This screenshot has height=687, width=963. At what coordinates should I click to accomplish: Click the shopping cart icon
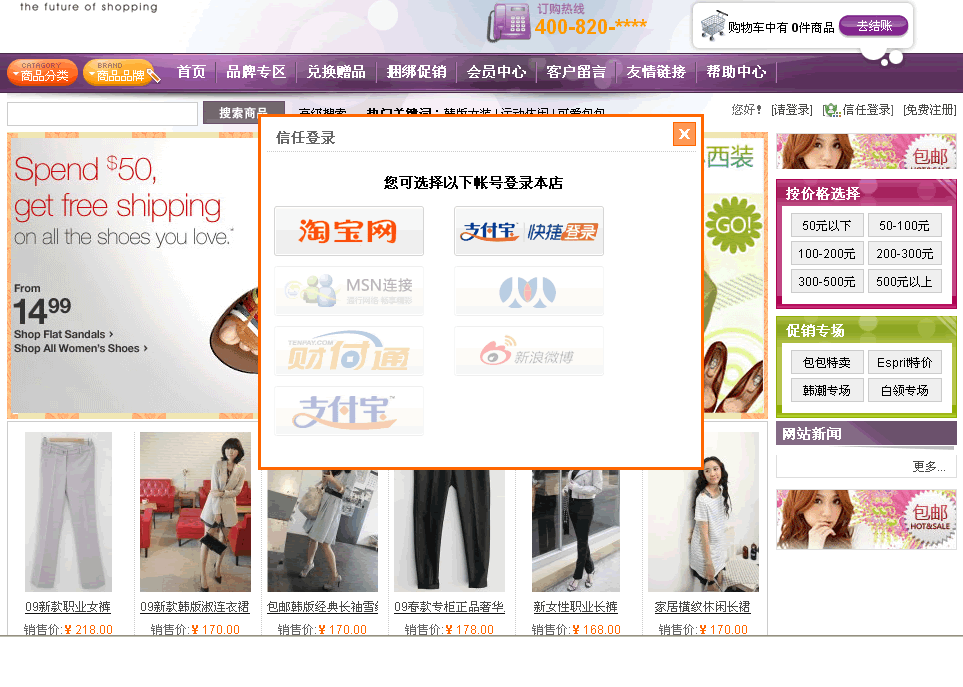click(x=713, y=26)
